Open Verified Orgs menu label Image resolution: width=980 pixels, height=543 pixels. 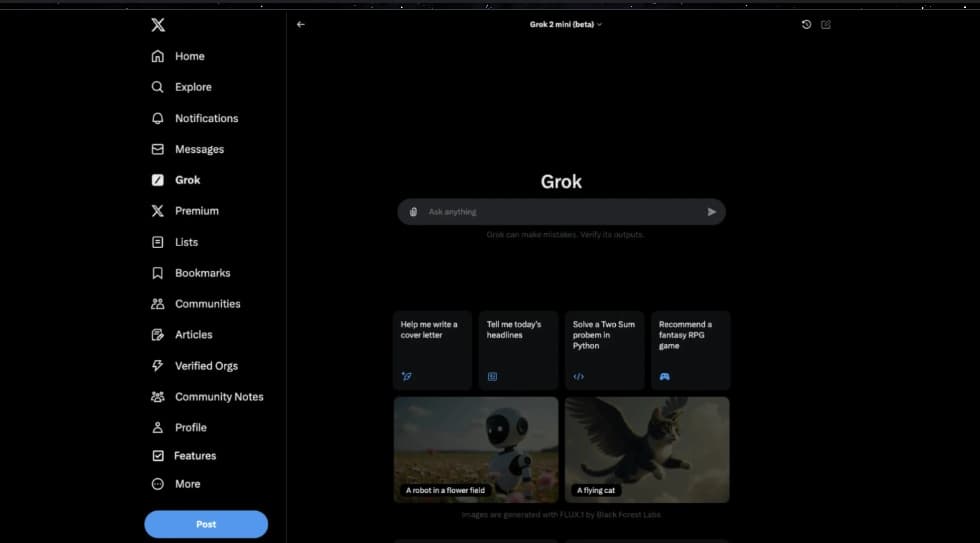click(206, 366)
